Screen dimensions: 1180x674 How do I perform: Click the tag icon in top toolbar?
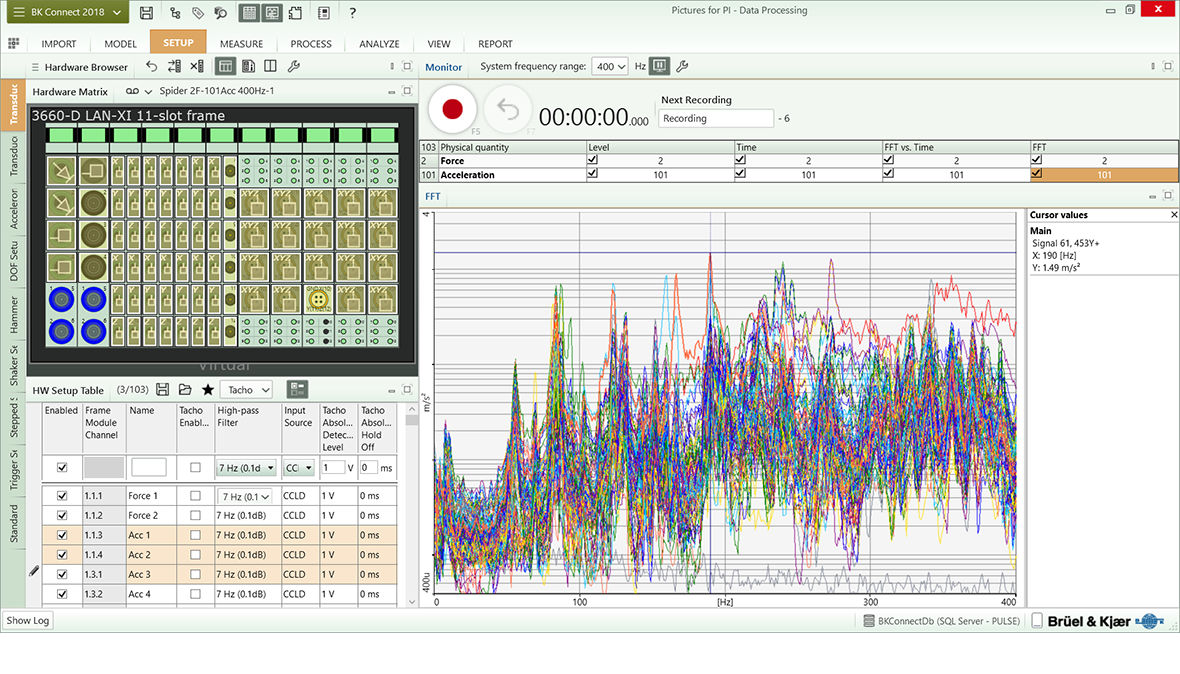coord(198,12)
